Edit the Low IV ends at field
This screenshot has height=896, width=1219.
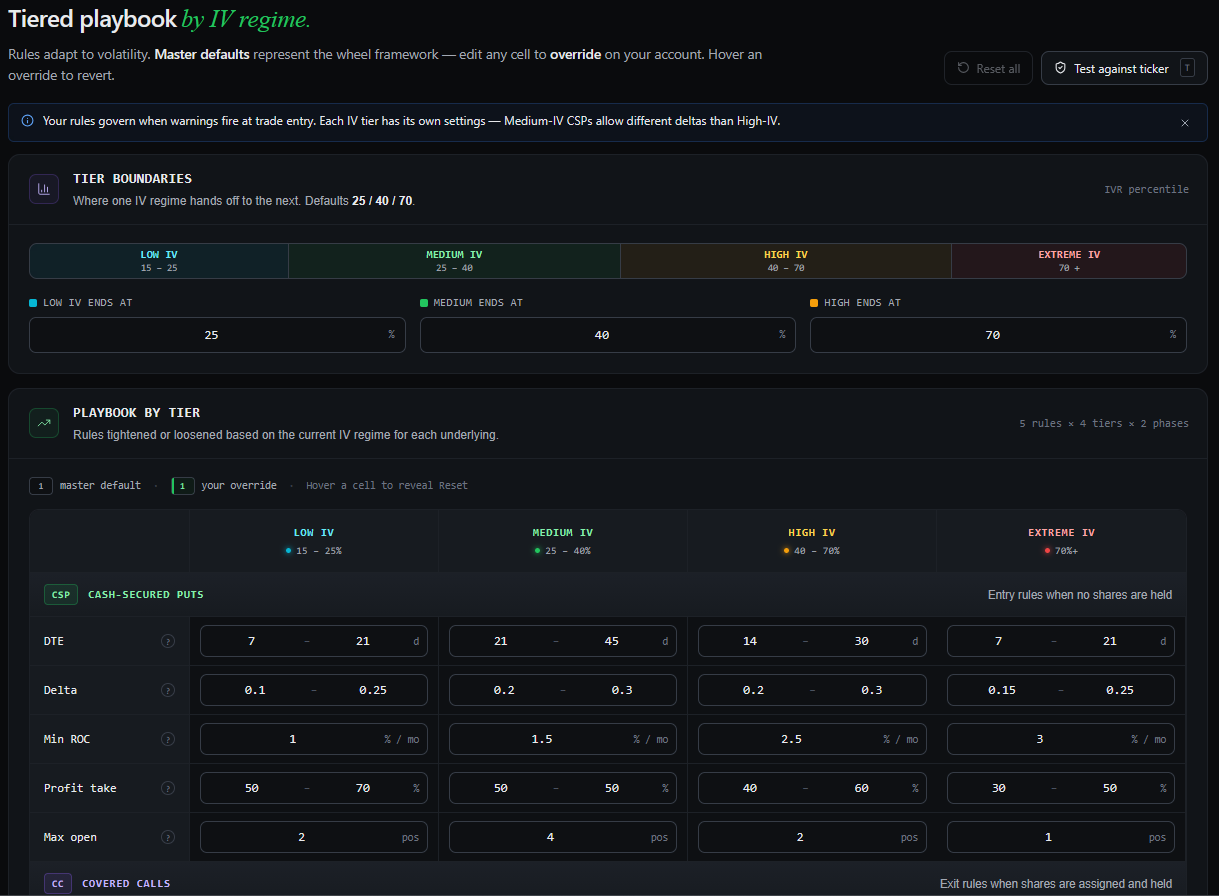[217, 335]
